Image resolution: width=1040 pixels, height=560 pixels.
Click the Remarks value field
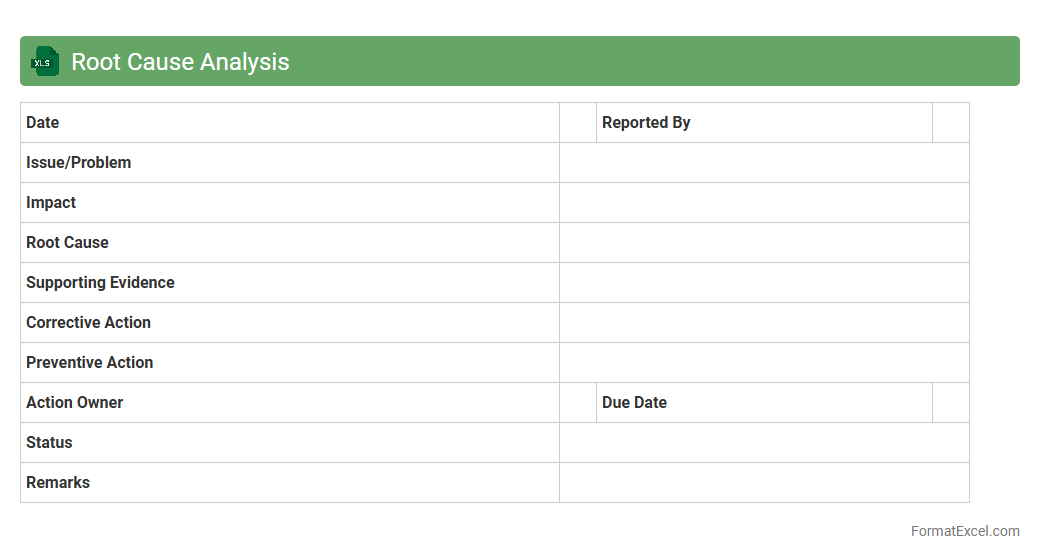(x=764, y=483)
